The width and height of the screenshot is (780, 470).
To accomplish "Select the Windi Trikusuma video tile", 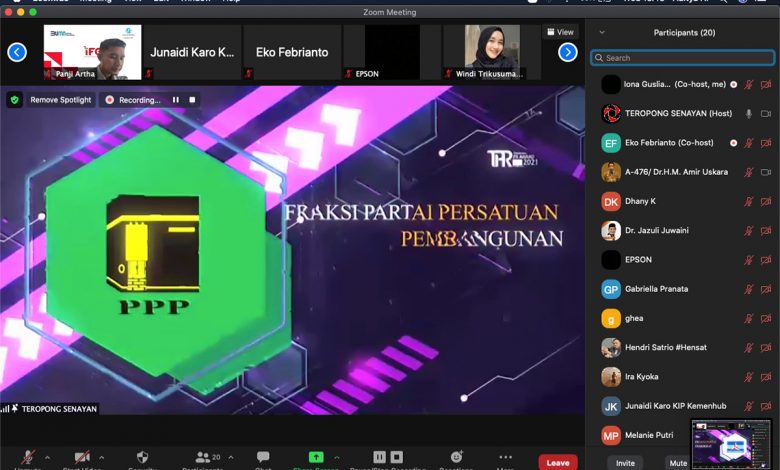I will tap(491, 52).
